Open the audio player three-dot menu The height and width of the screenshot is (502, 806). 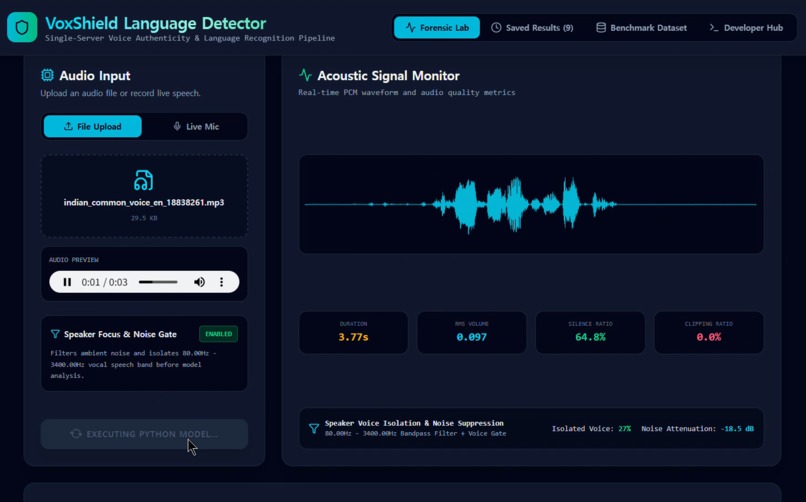pyautogui.click(x=222, y=282)
